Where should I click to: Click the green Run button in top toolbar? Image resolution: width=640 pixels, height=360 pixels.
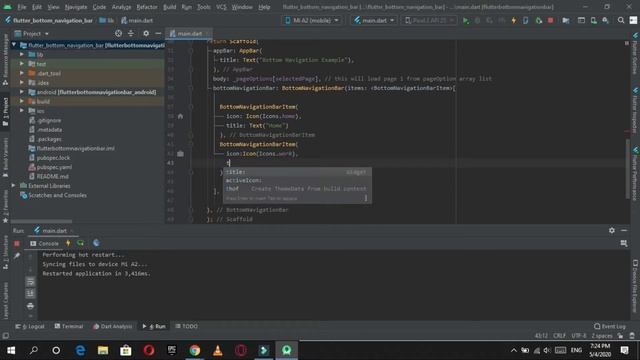point(465,20)
